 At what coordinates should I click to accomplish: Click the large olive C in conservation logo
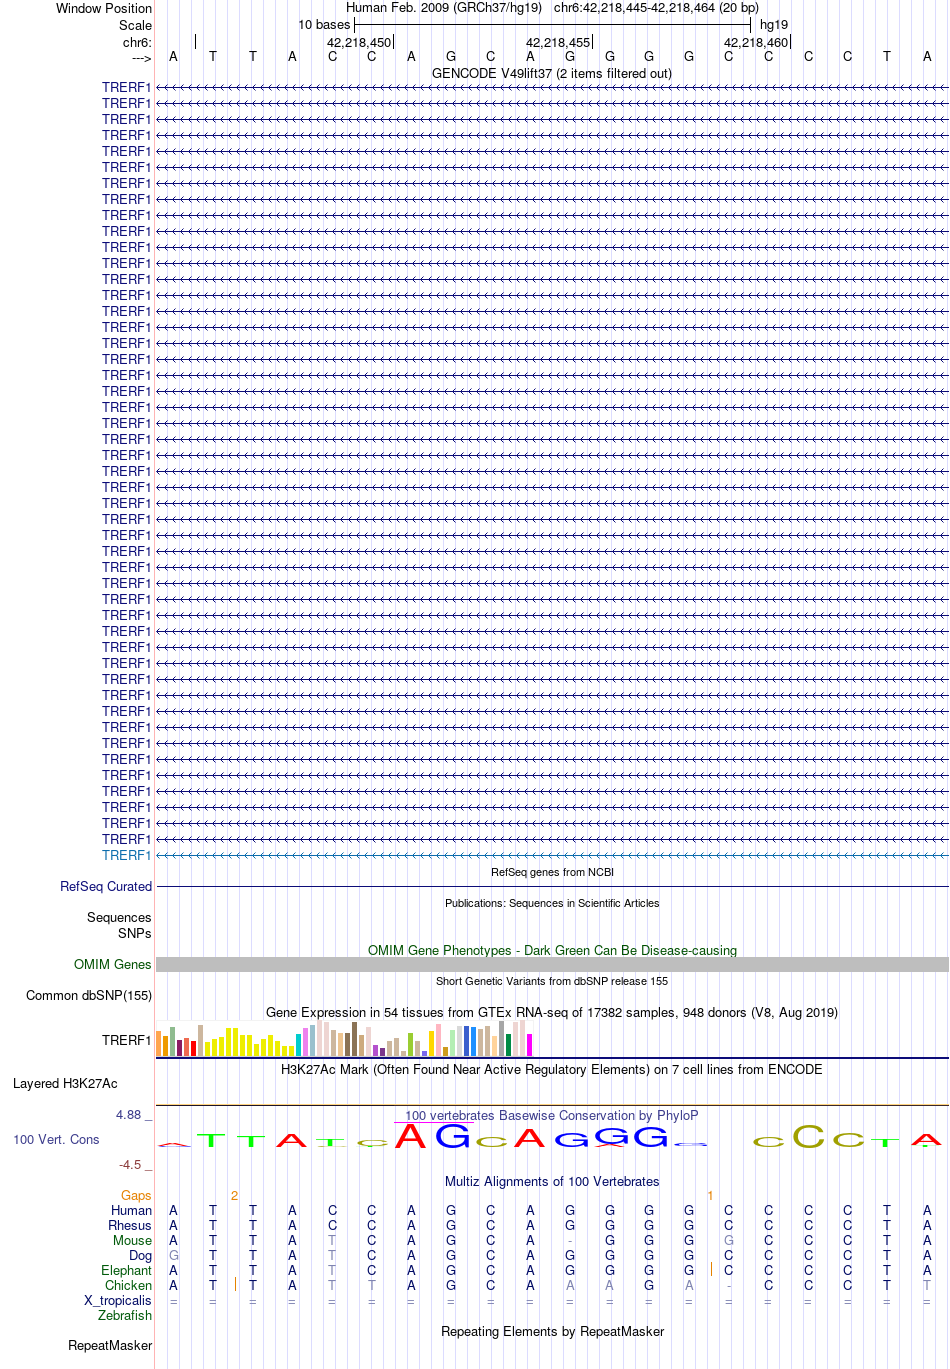click(808, 1137)
